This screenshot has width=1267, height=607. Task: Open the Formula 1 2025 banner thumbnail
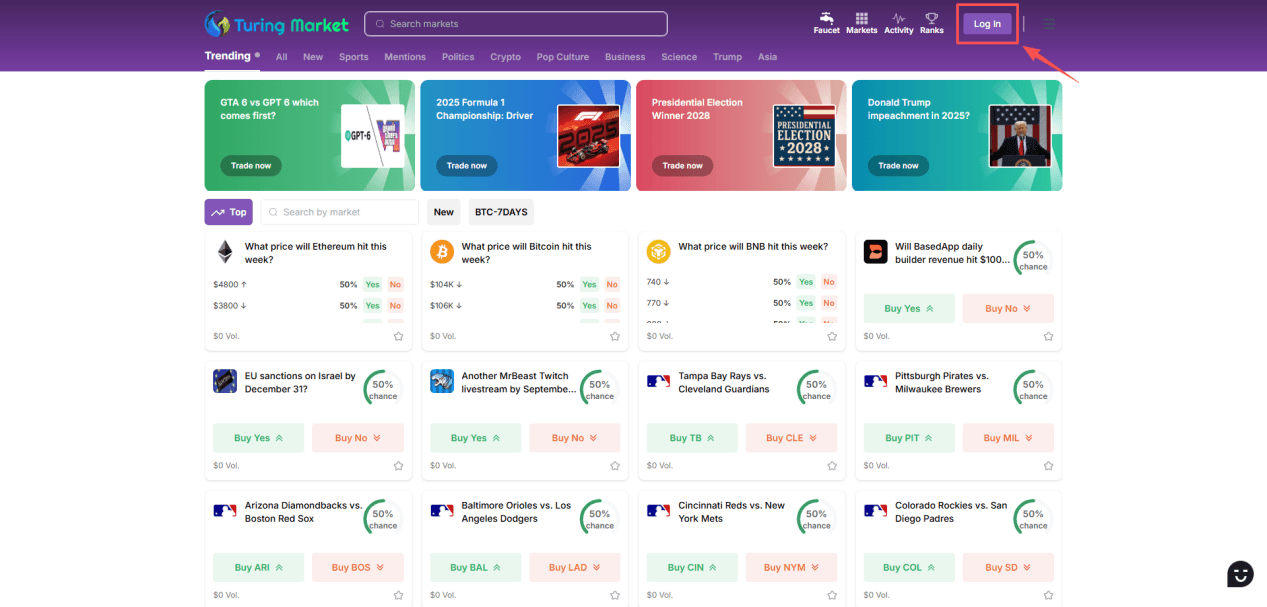point(589,136)
